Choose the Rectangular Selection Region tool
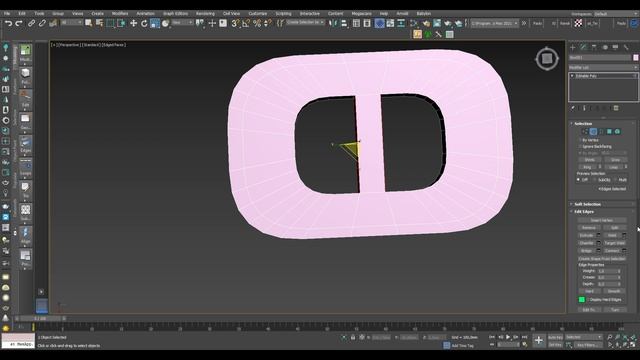The height and width of the screenshot is (360, 640). 110,23
